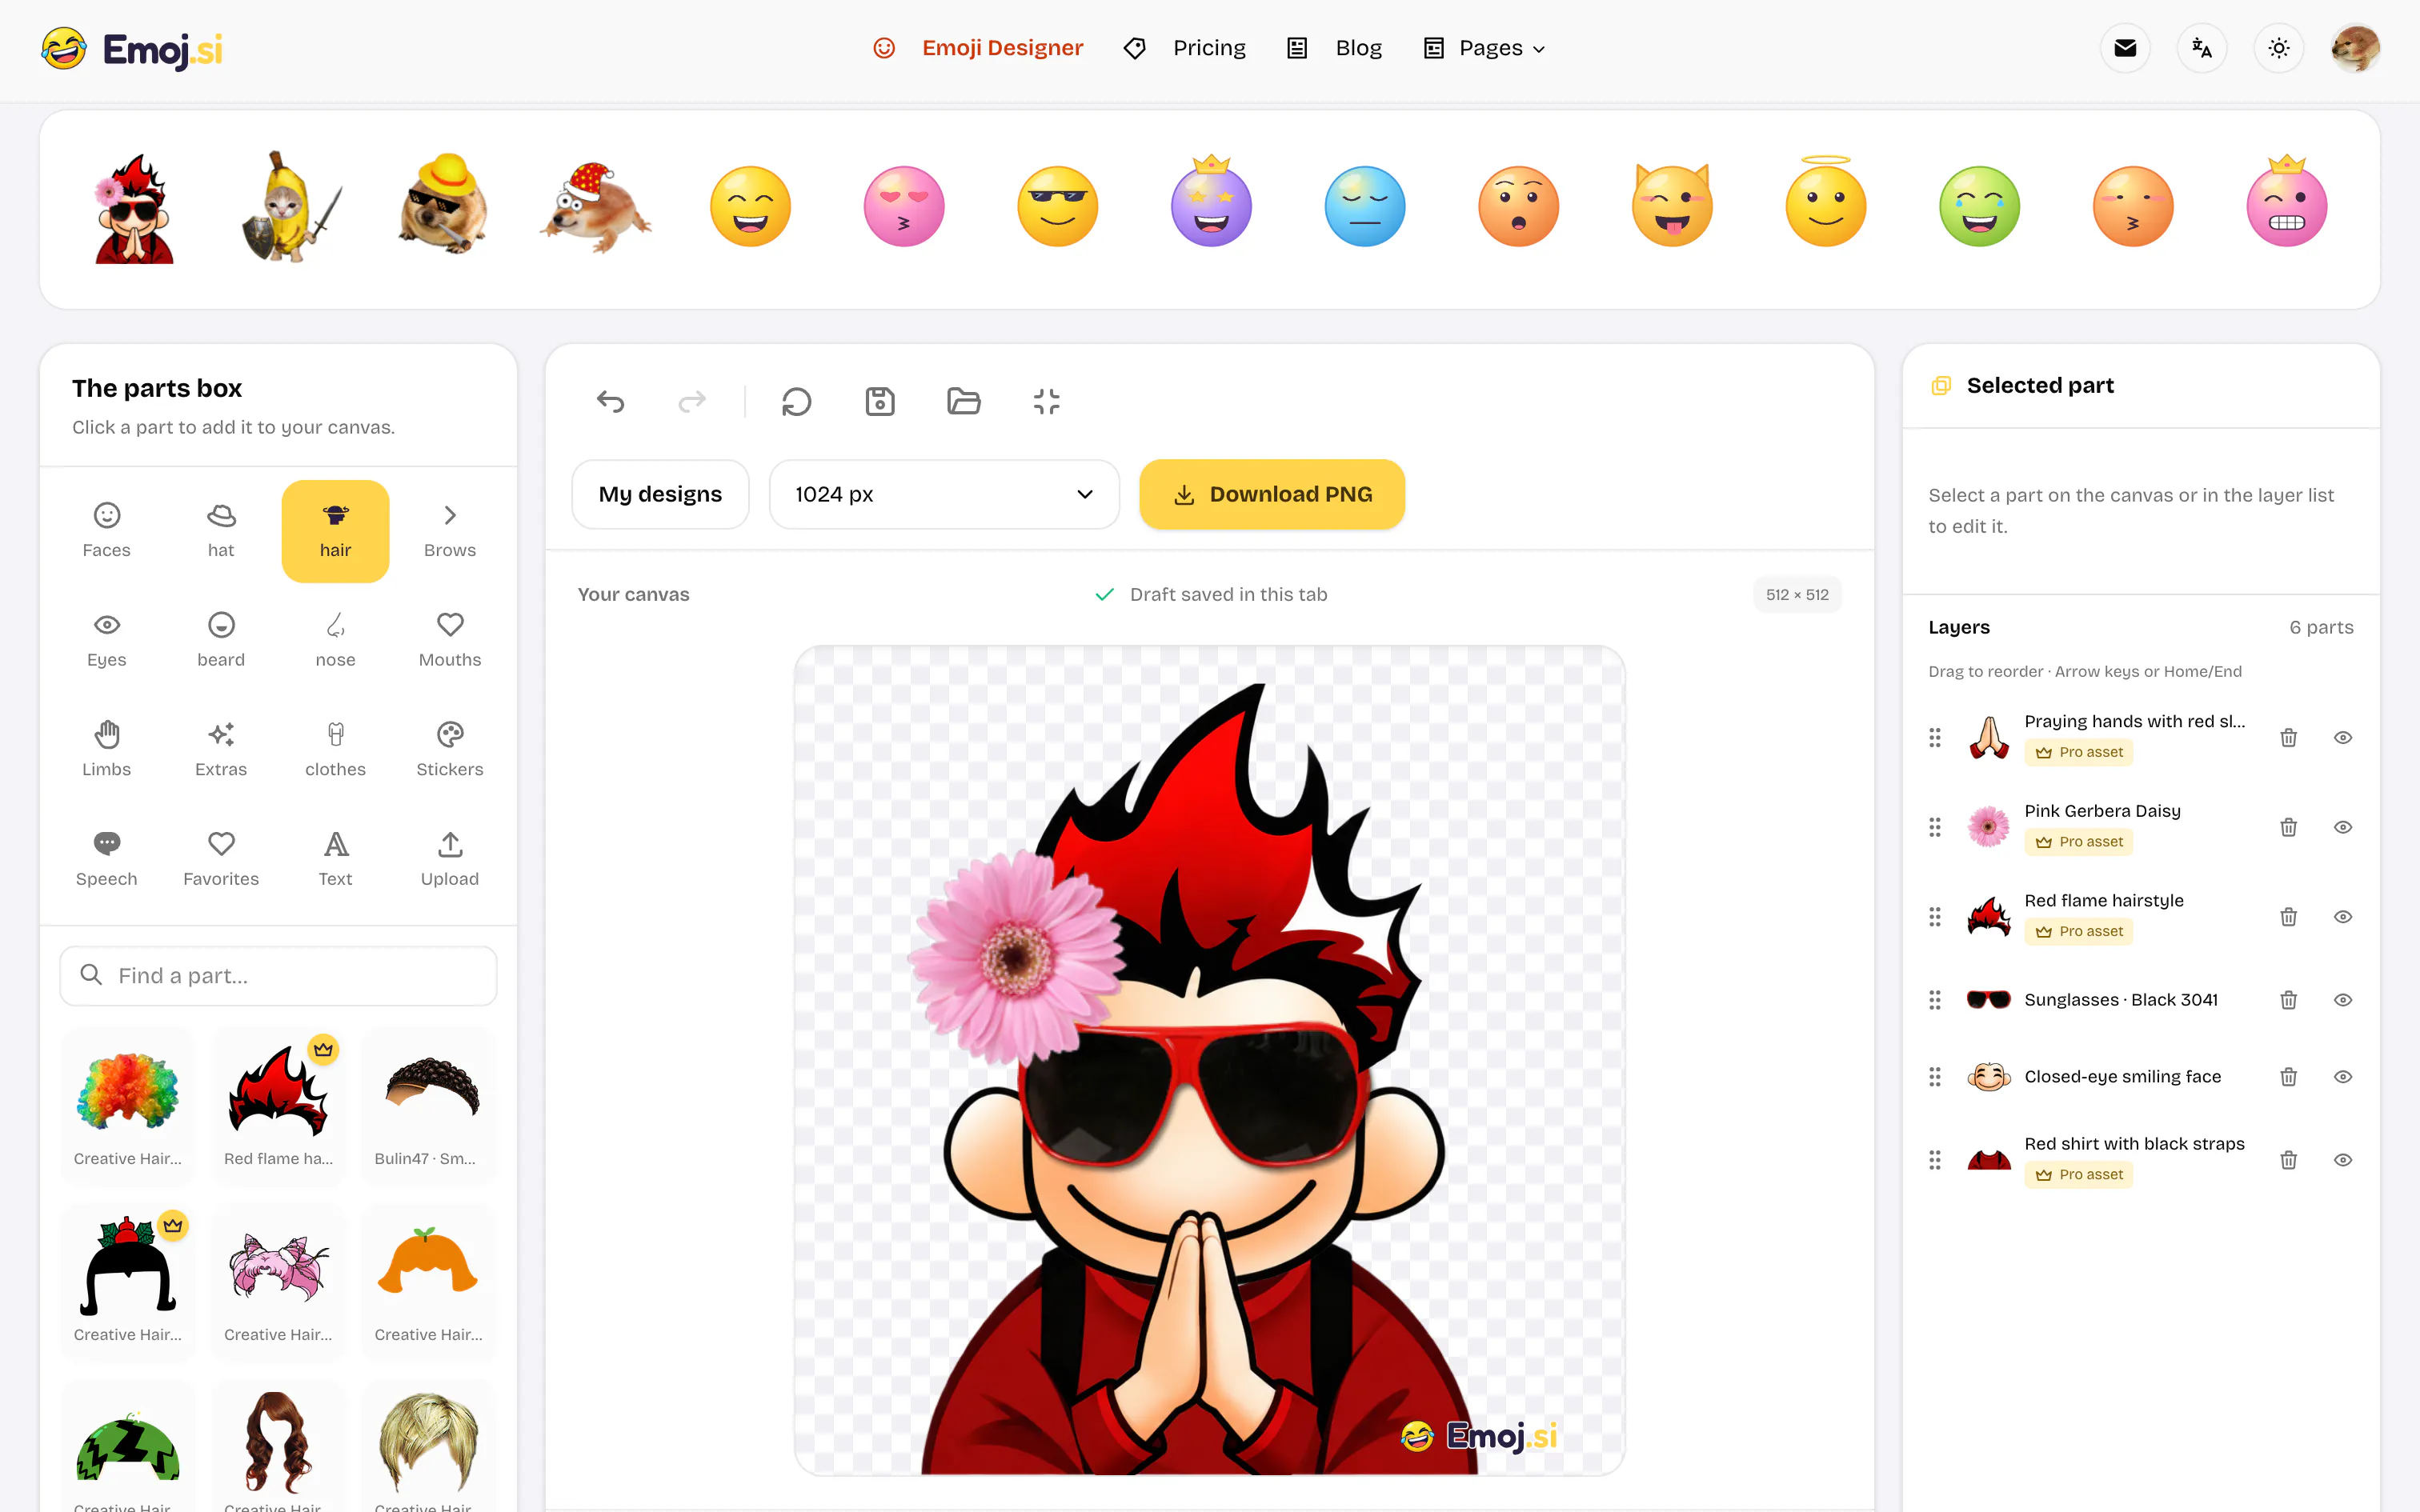Select the Limbs parts category

107,750
